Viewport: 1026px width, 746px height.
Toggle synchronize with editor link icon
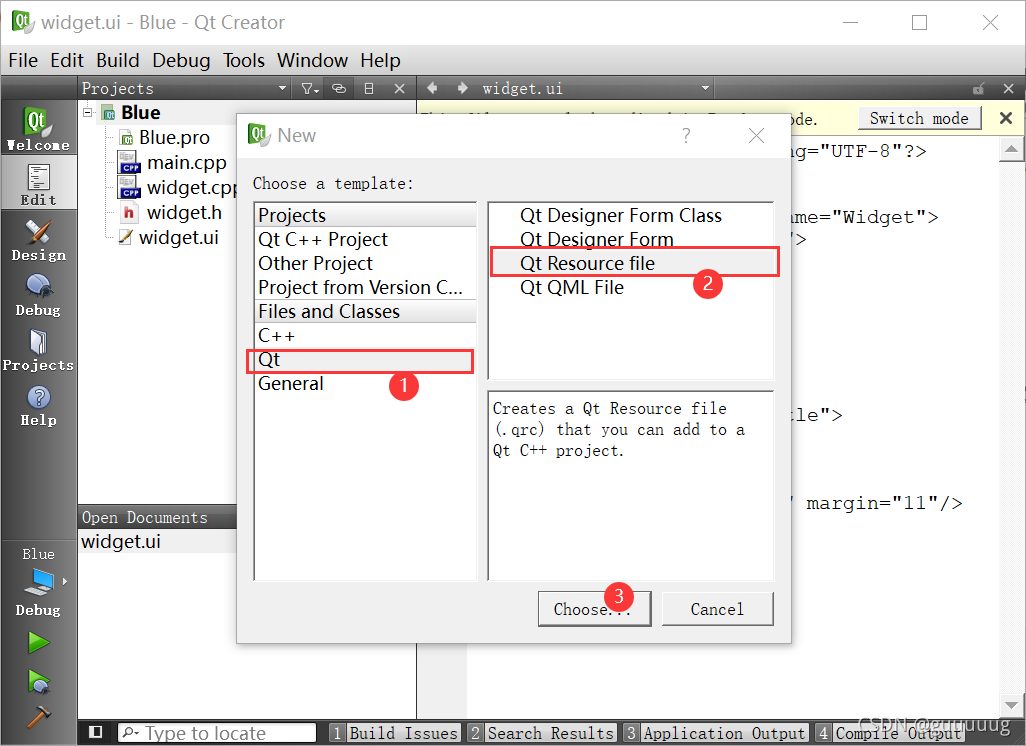click(339, 88)
